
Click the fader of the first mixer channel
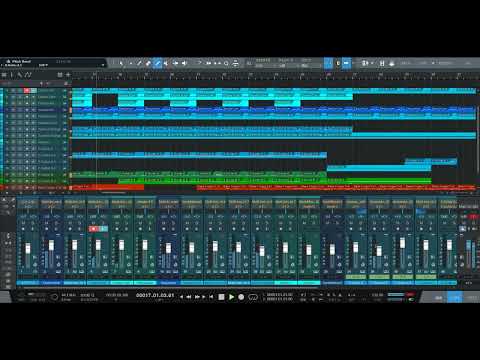tap(28, 248)
